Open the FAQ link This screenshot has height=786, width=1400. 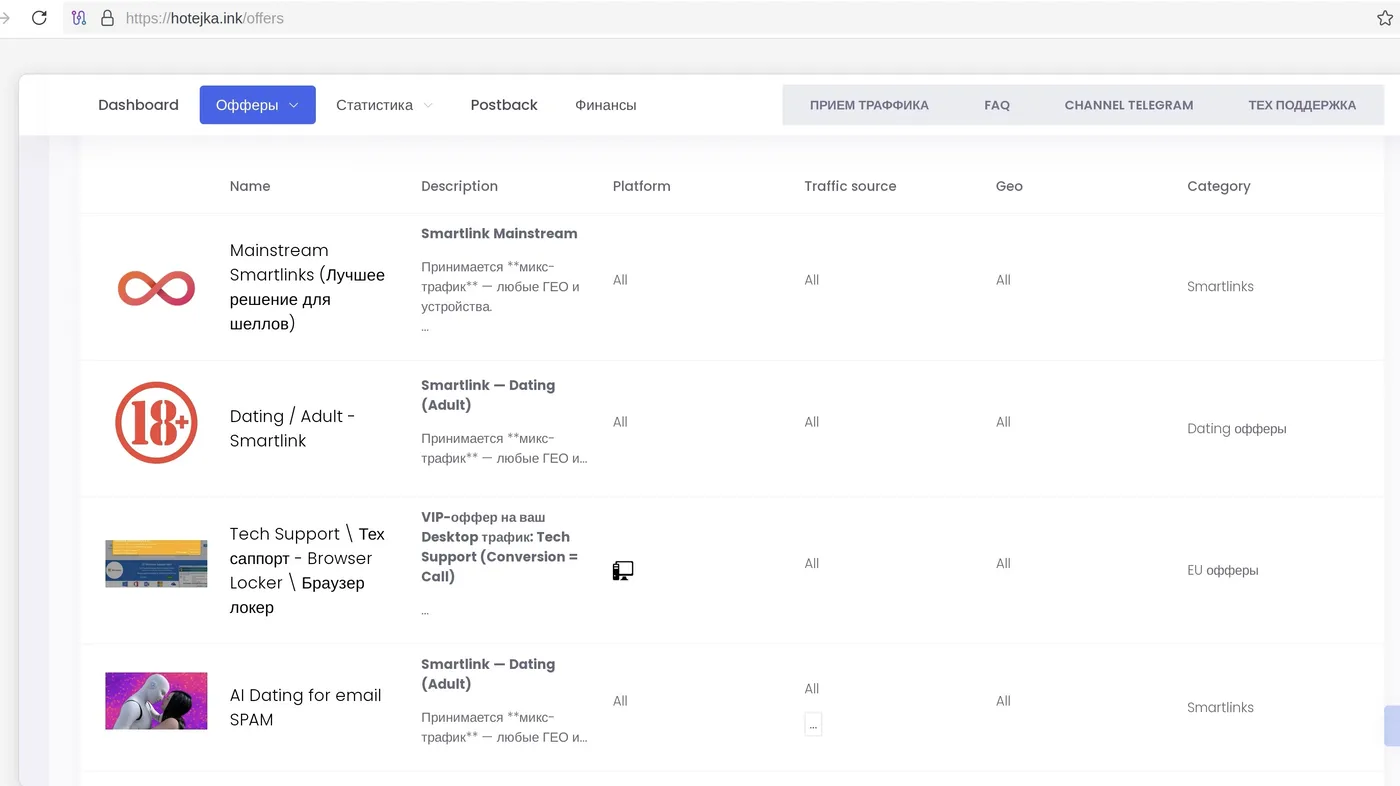click(x=997, y=105)
